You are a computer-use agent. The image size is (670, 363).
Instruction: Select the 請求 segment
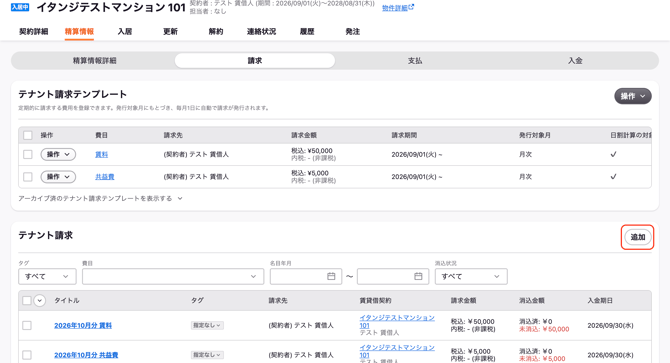255,61
